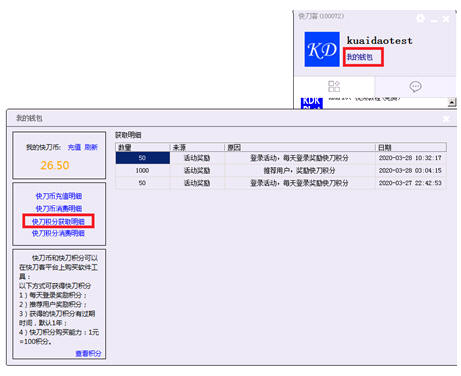461x376 pixels.
Task: Open 快刀币充值明细 recharge details
Action: coord(59,196)
